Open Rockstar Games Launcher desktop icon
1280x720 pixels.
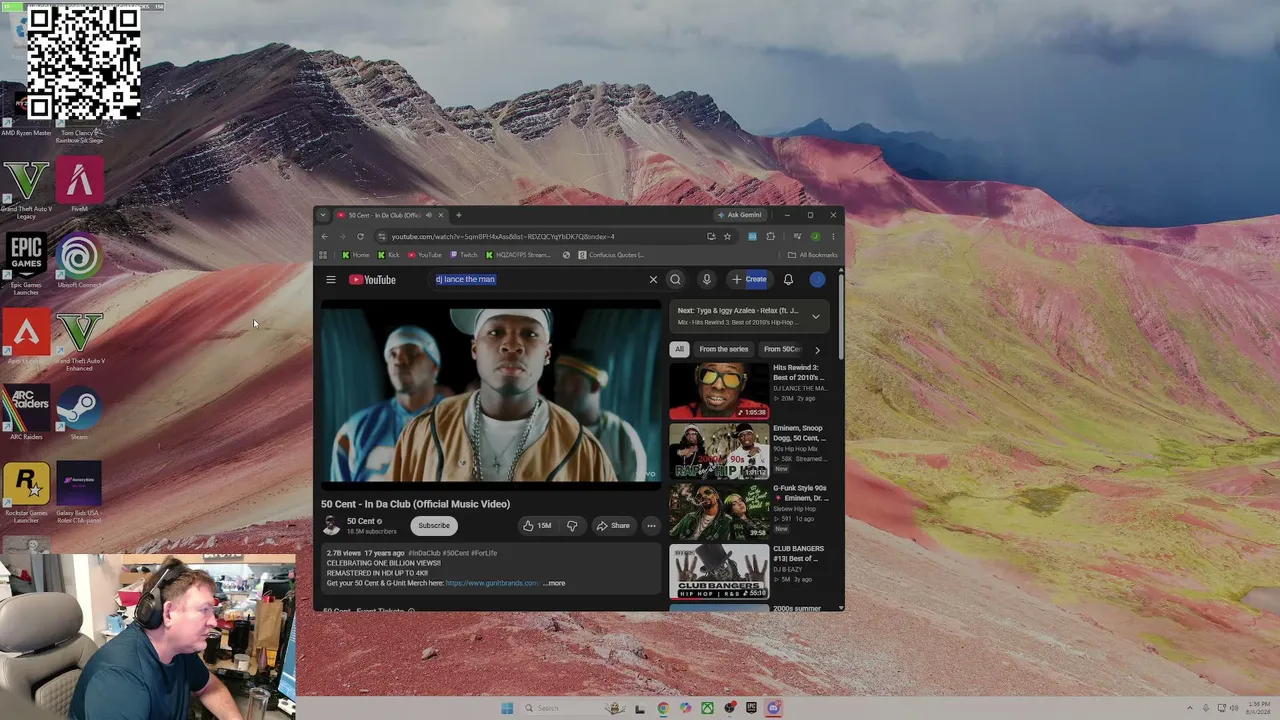click(26, 492)
